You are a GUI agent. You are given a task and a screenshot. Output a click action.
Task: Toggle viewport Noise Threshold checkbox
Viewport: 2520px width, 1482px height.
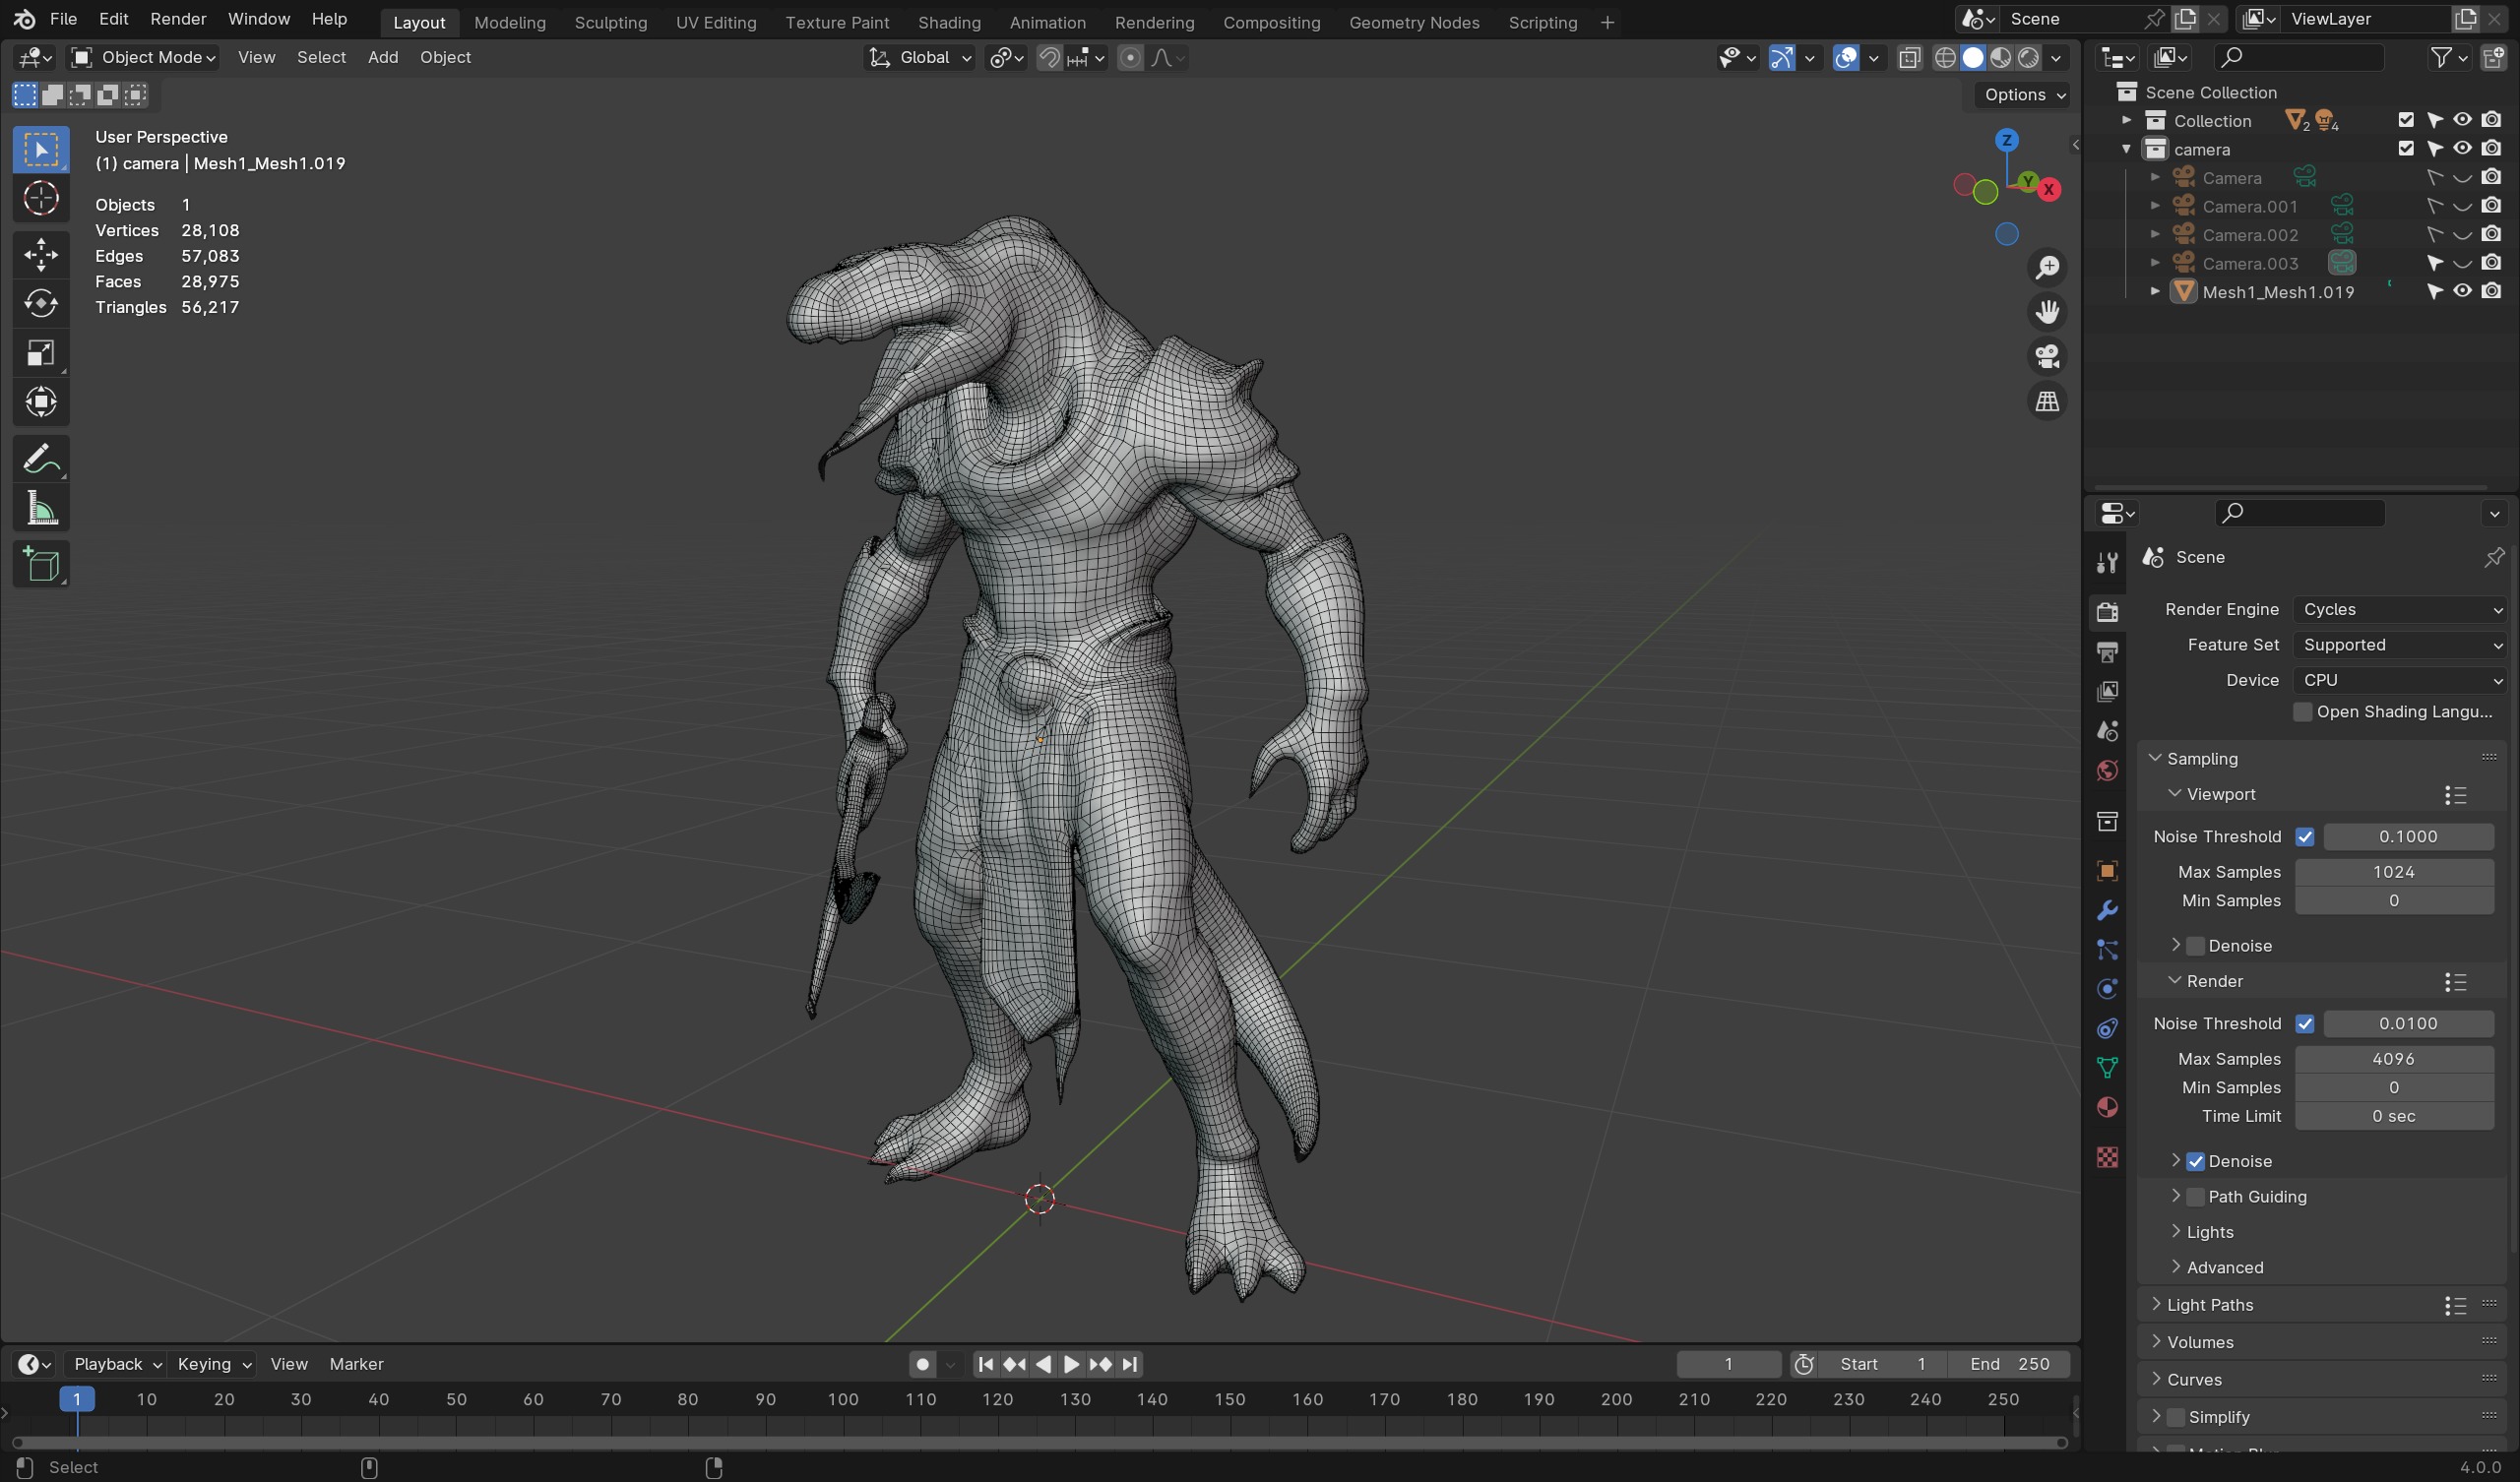2305,836
